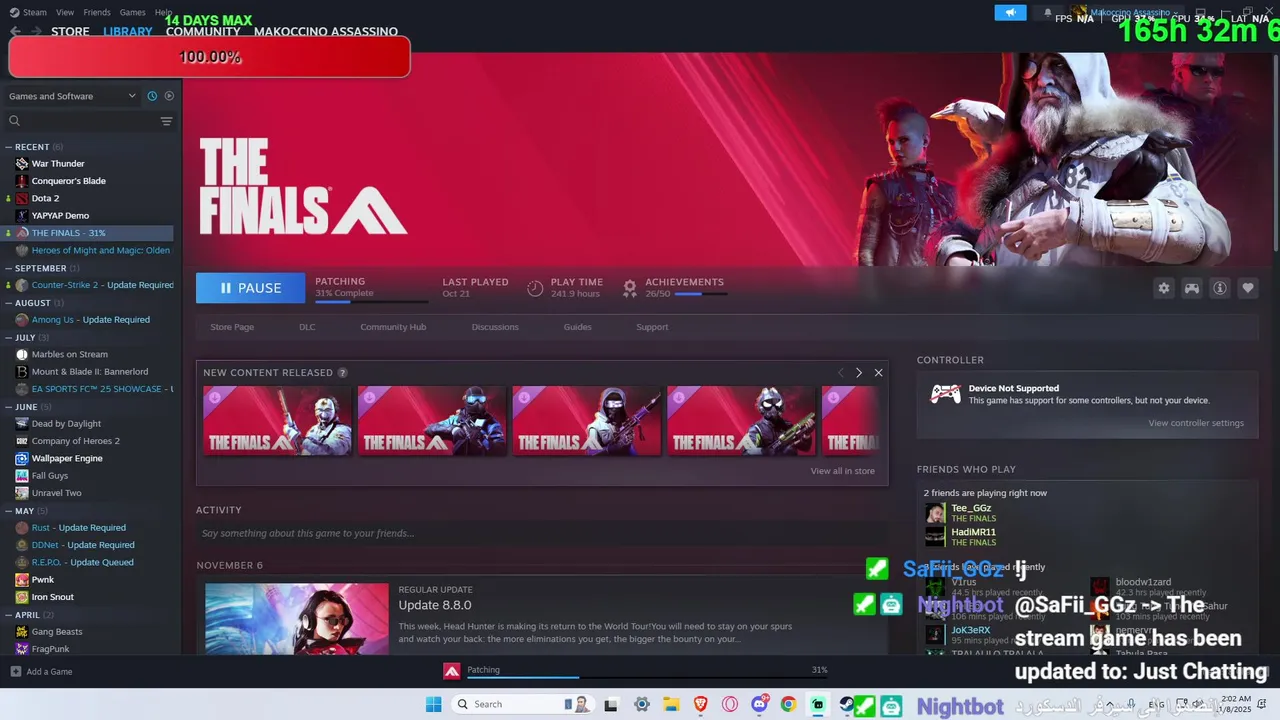Go to LIBRARY tab
Image resolution: width=1280 pixels, height=720 pixels.
click(128, 32)
